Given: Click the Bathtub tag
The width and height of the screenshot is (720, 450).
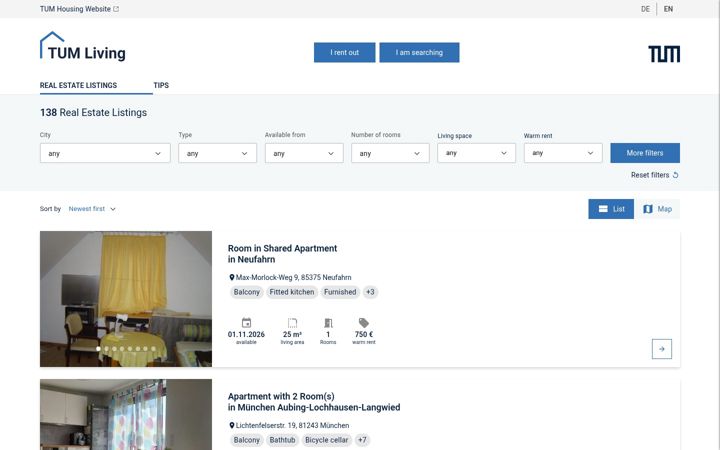Looking at the screenshot, I should (282, 440).
